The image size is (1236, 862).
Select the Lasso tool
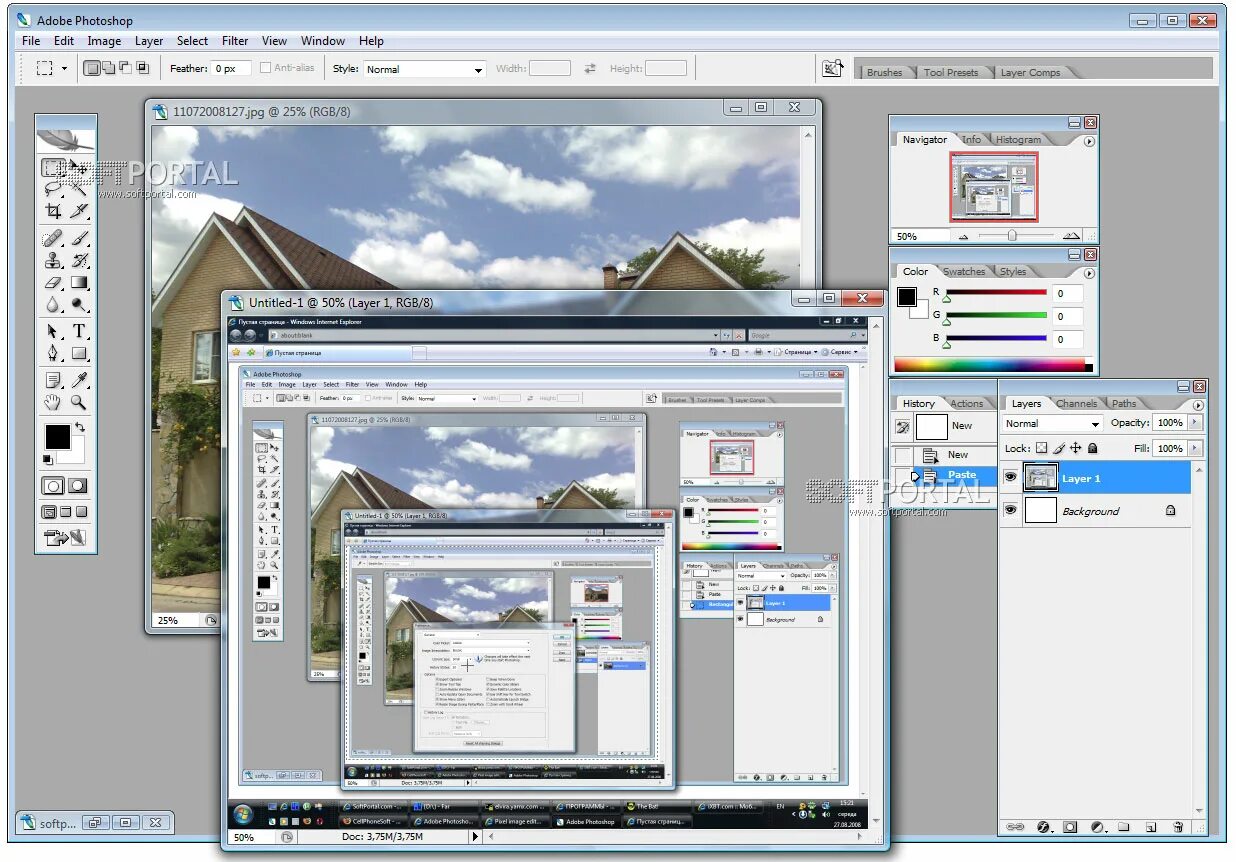52,188
